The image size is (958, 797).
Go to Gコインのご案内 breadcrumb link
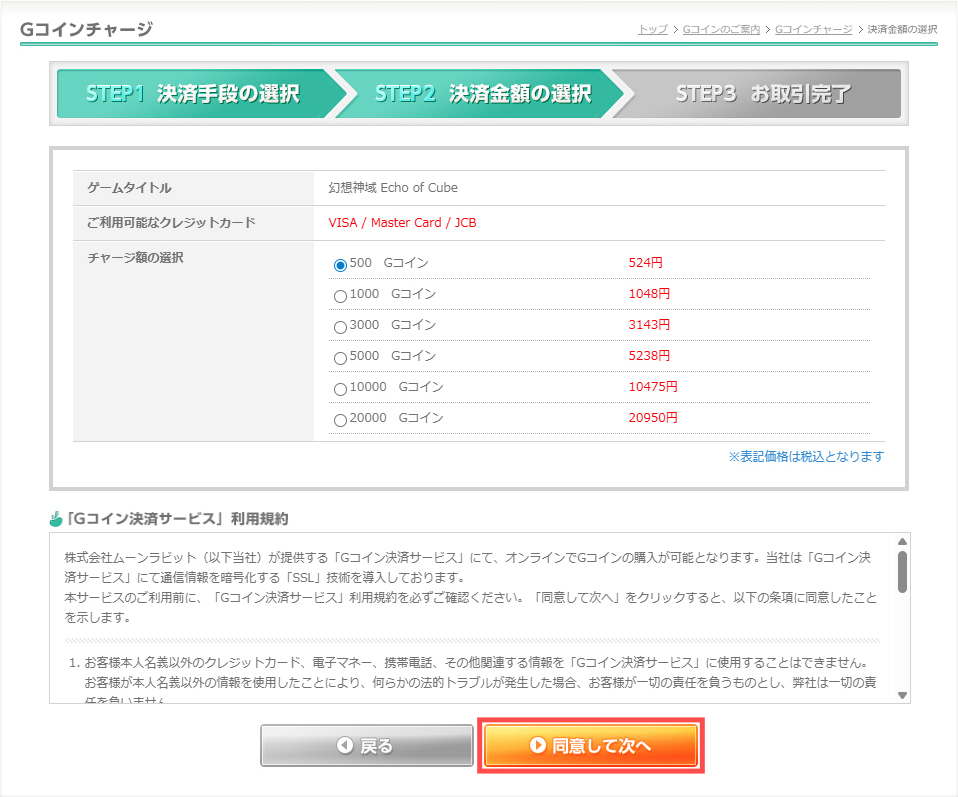point(722,29)
